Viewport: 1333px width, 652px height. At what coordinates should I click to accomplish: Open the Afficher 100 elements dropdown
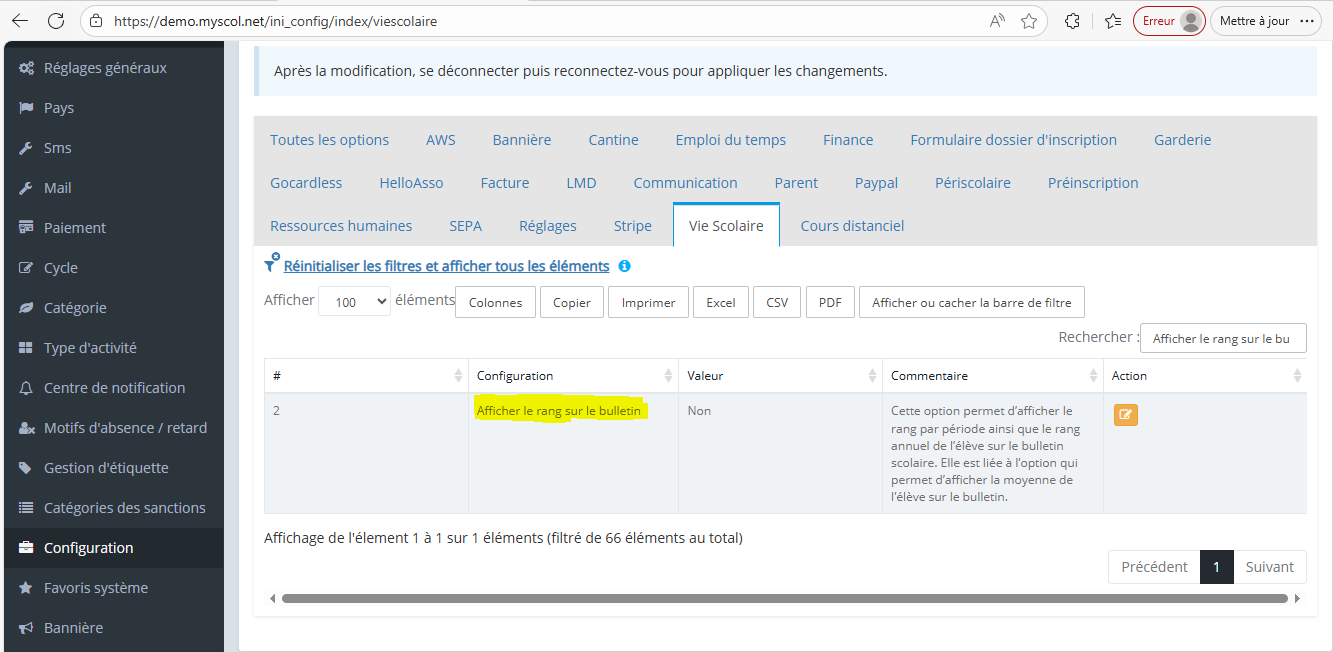(x=354, y=301)
